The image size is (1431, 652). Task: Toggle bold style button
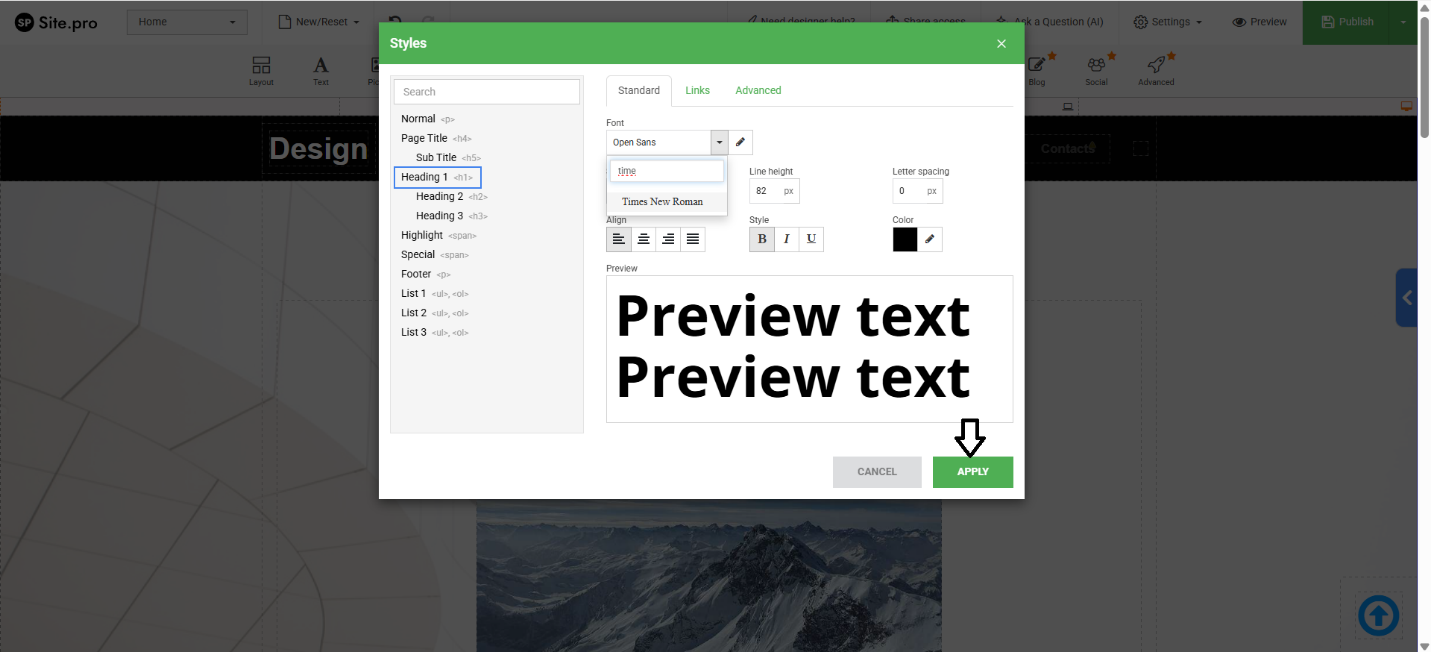tap(762, 239)
